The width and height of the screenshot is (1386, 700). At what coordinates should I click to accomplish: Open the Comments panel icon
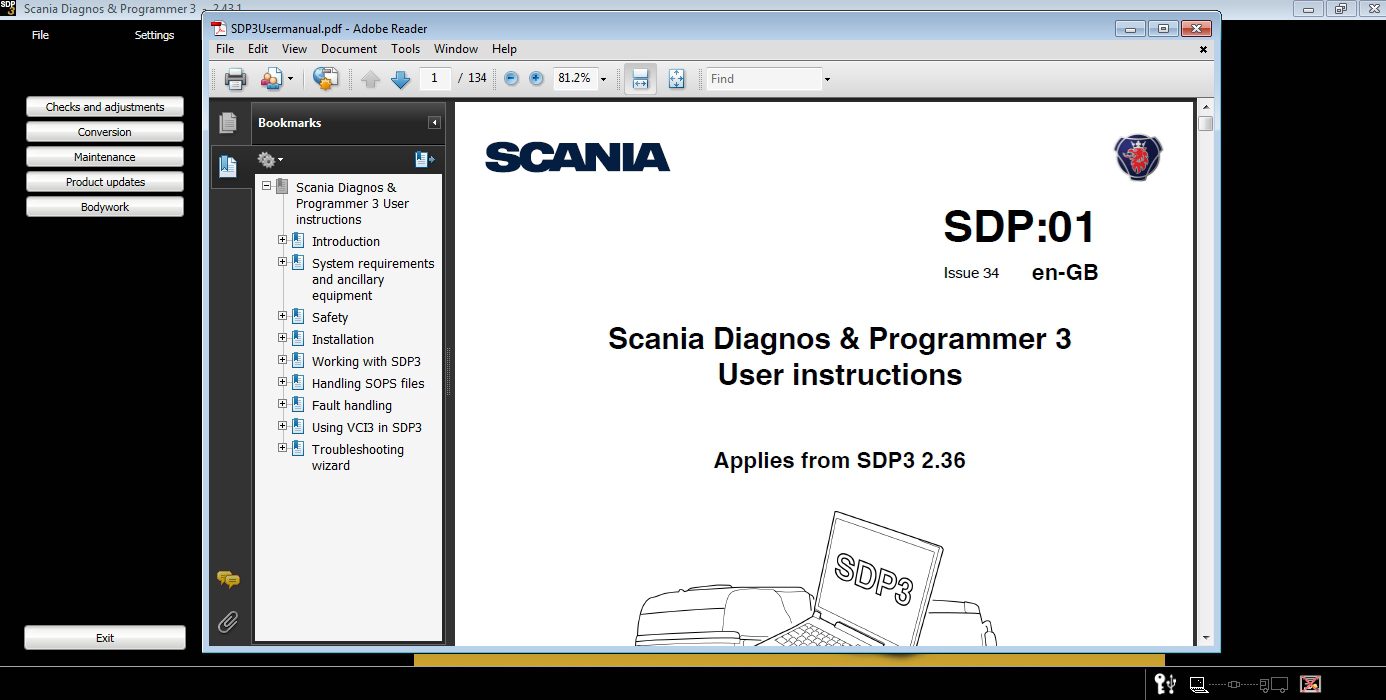tap(228, 579)
